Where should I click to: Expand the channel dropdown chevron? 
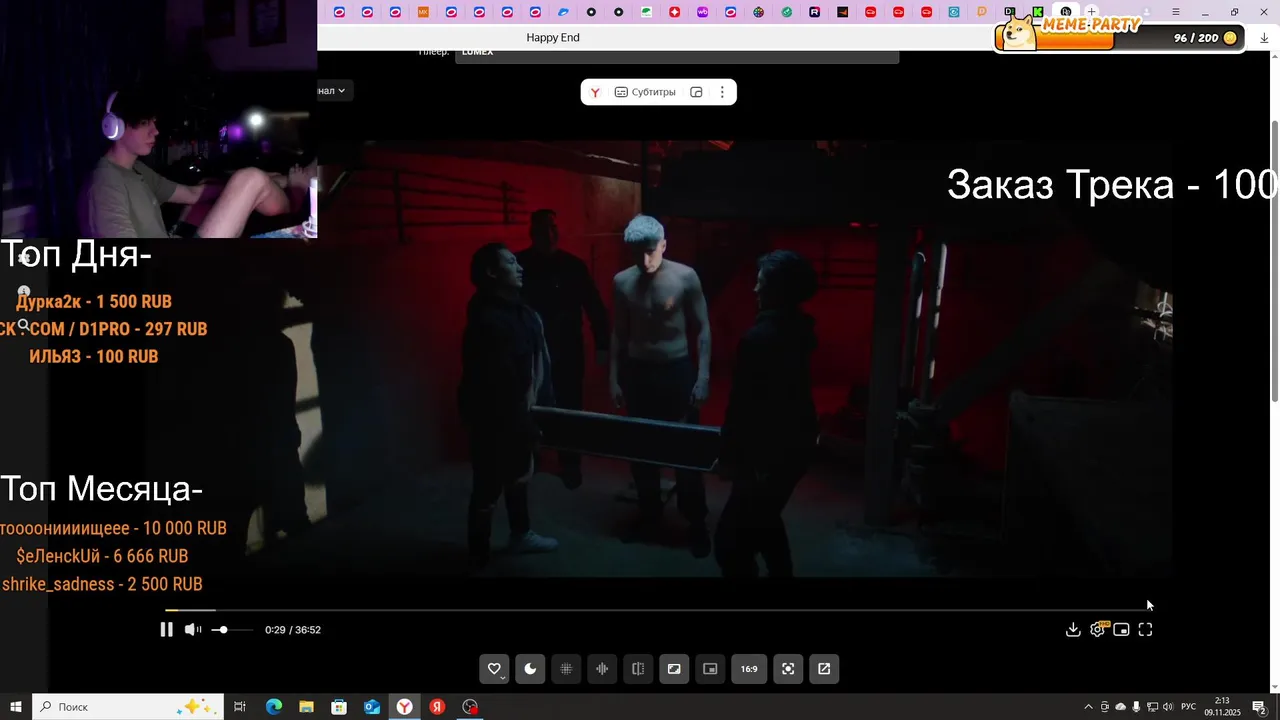click(341, 91)
